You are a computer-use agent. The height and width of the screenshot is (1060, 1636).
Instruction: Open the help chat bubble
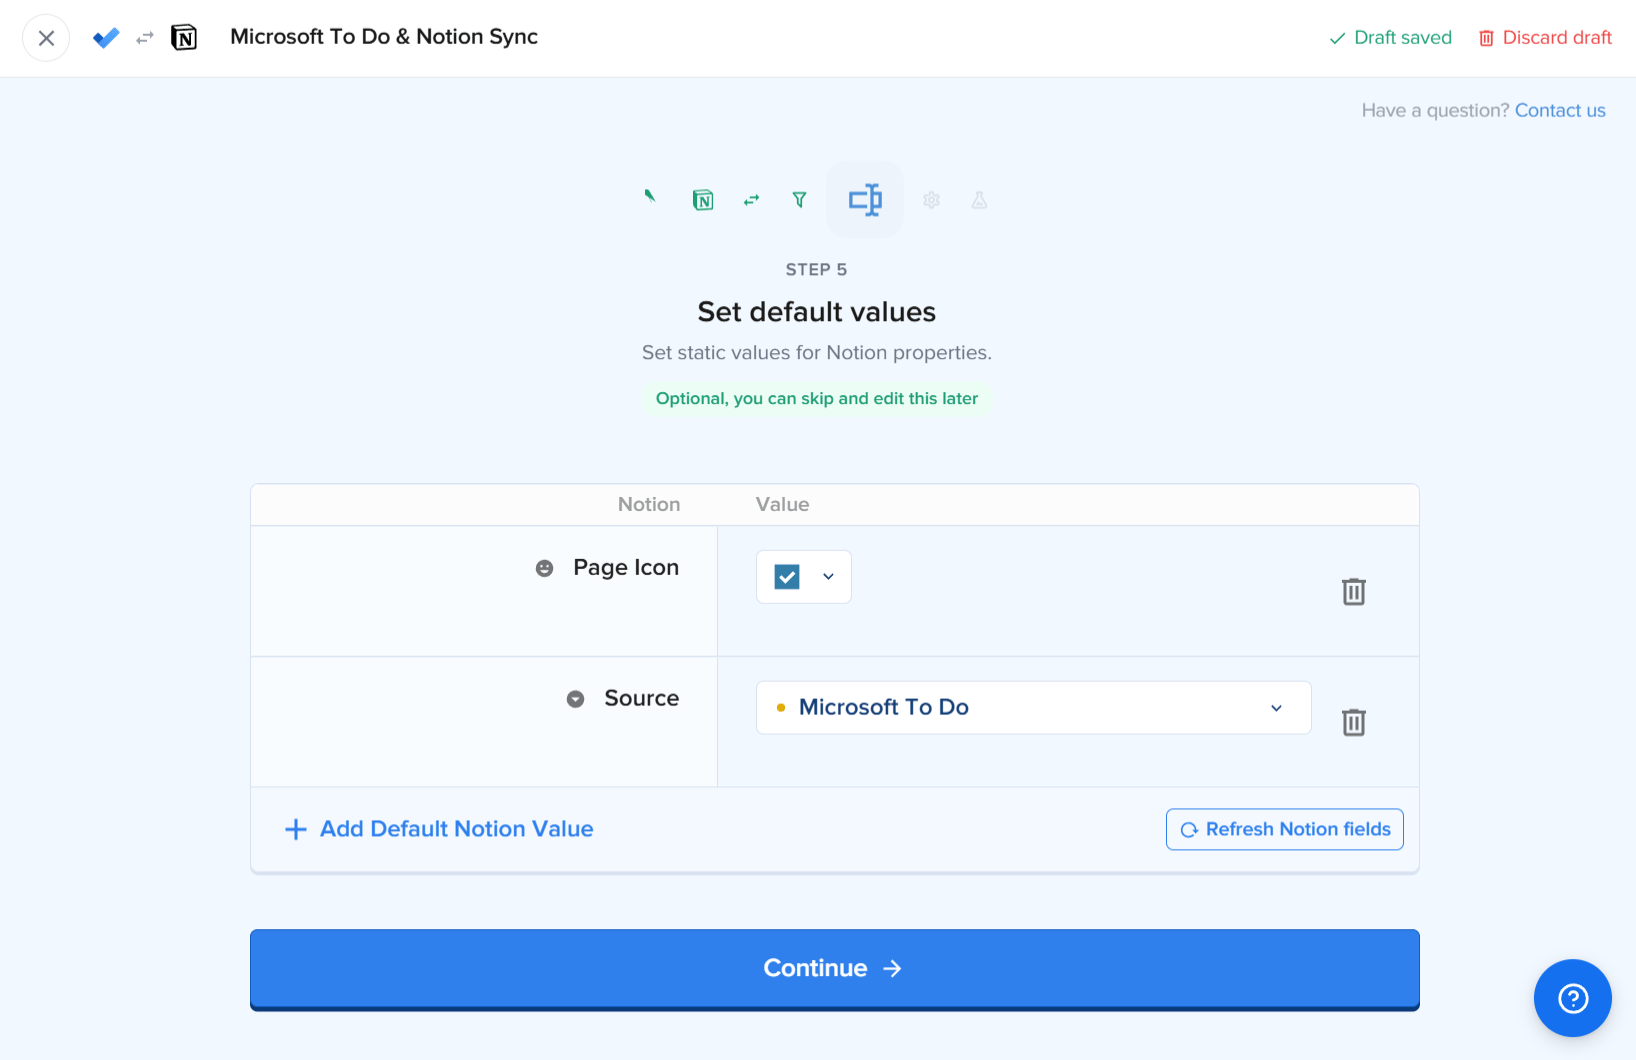pyautogui.click(x=1572, y=998)
